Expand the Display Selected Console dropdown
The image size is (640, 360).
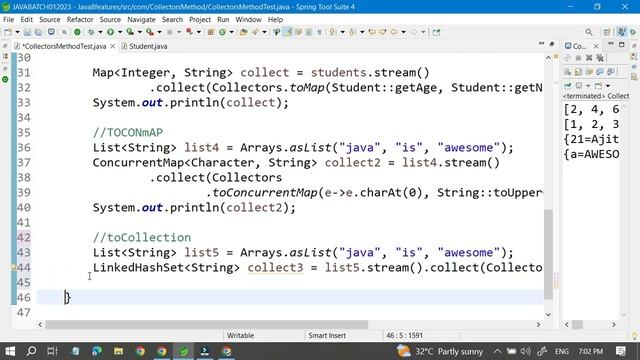coord(588,86)
